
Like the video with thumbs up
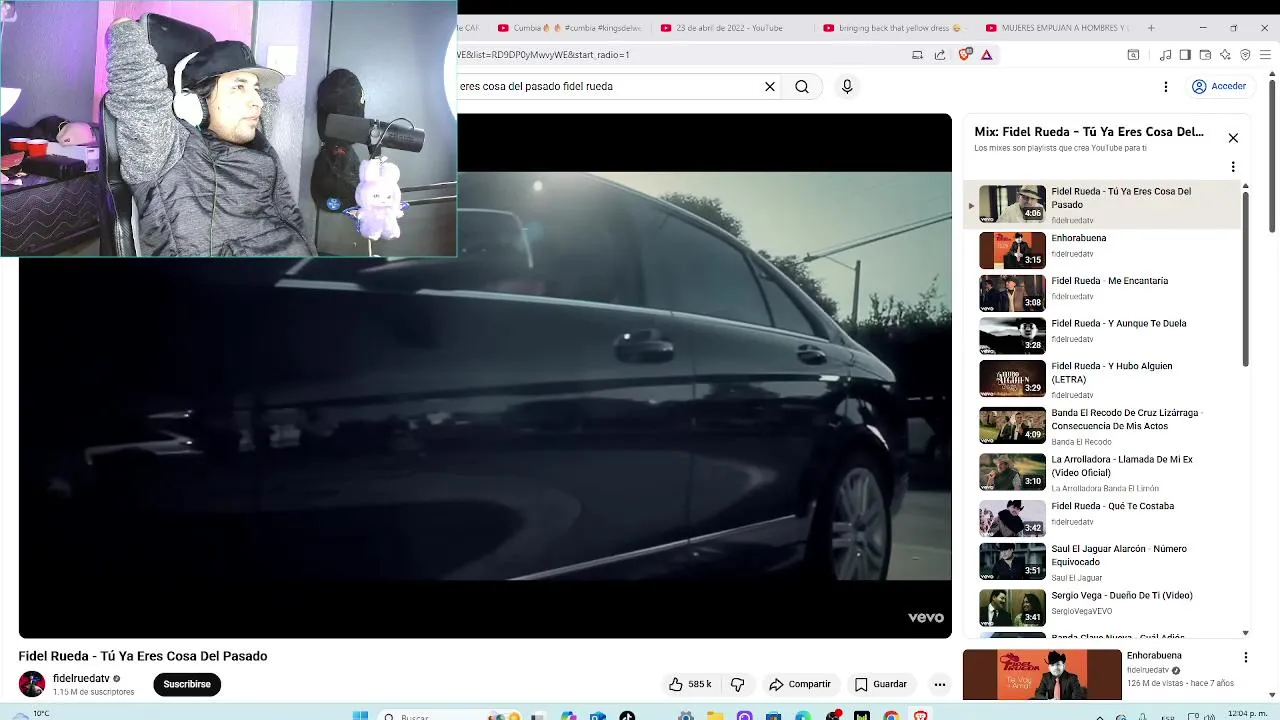pyautogui.click(x=690, y=684)
